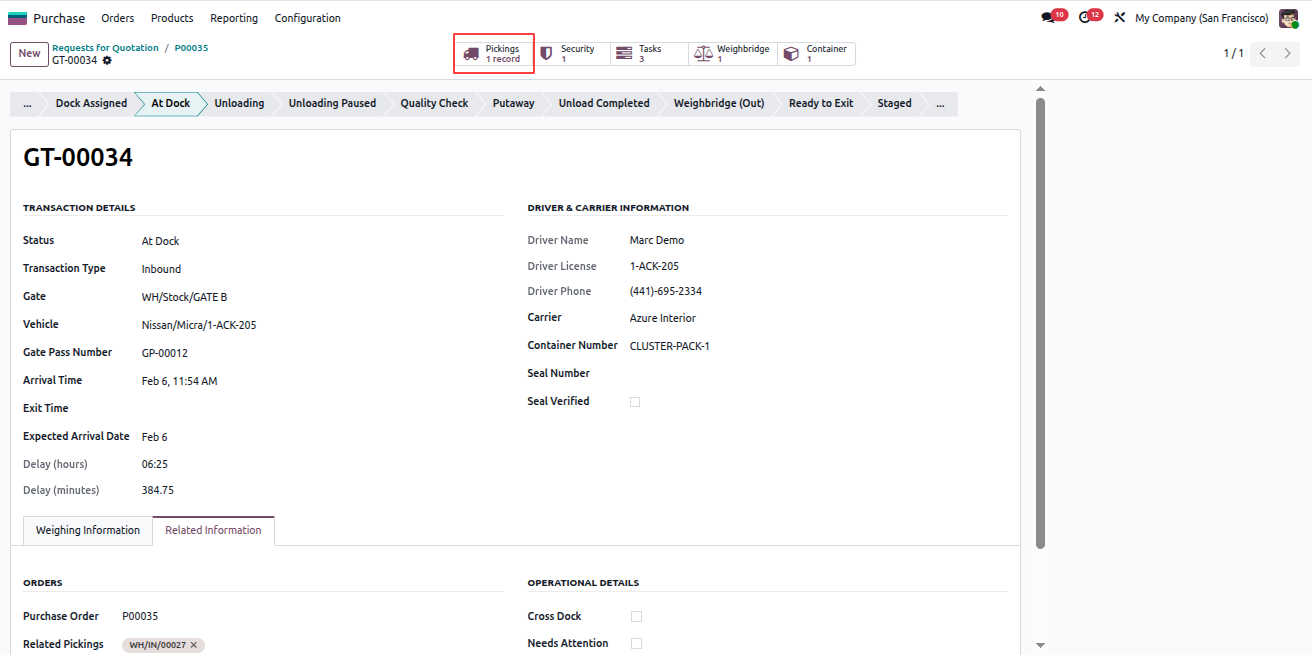Open the Weighbridge scale smart button
This screenshot has height=655, width=1312.
pyautogui.click(x=733, y=54)
